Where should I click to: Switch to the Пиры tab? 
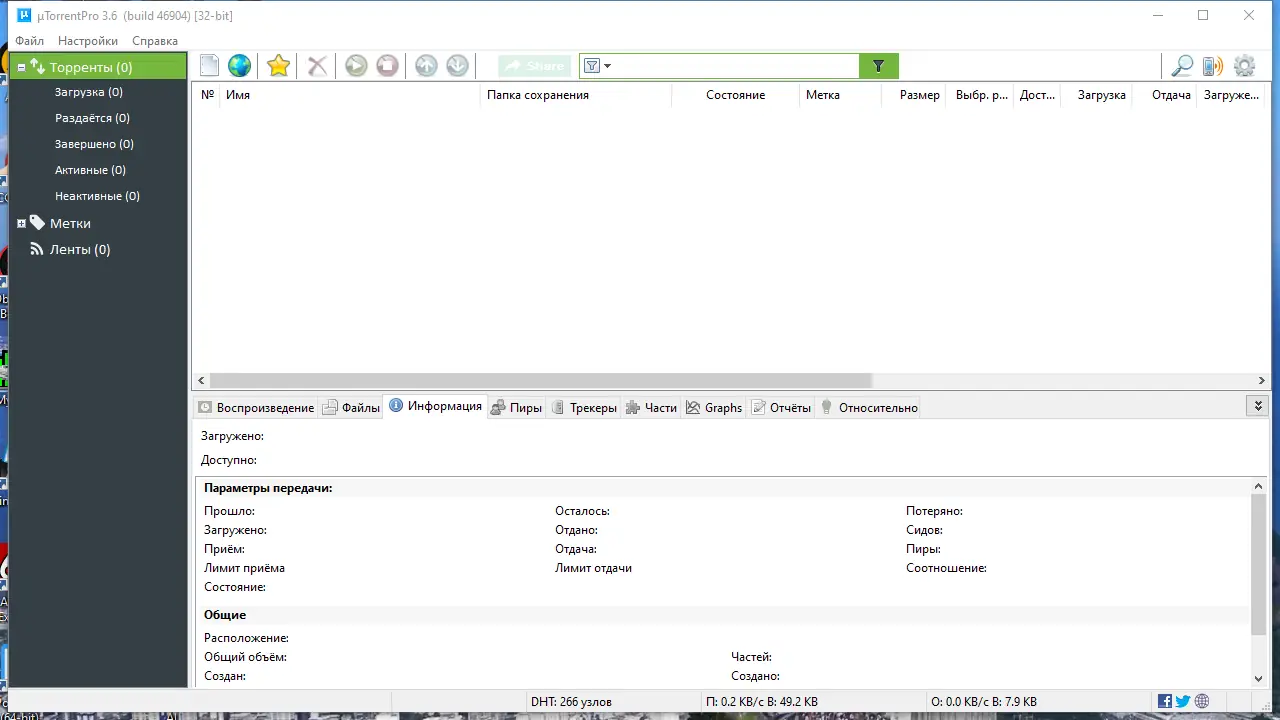[516, 407]
